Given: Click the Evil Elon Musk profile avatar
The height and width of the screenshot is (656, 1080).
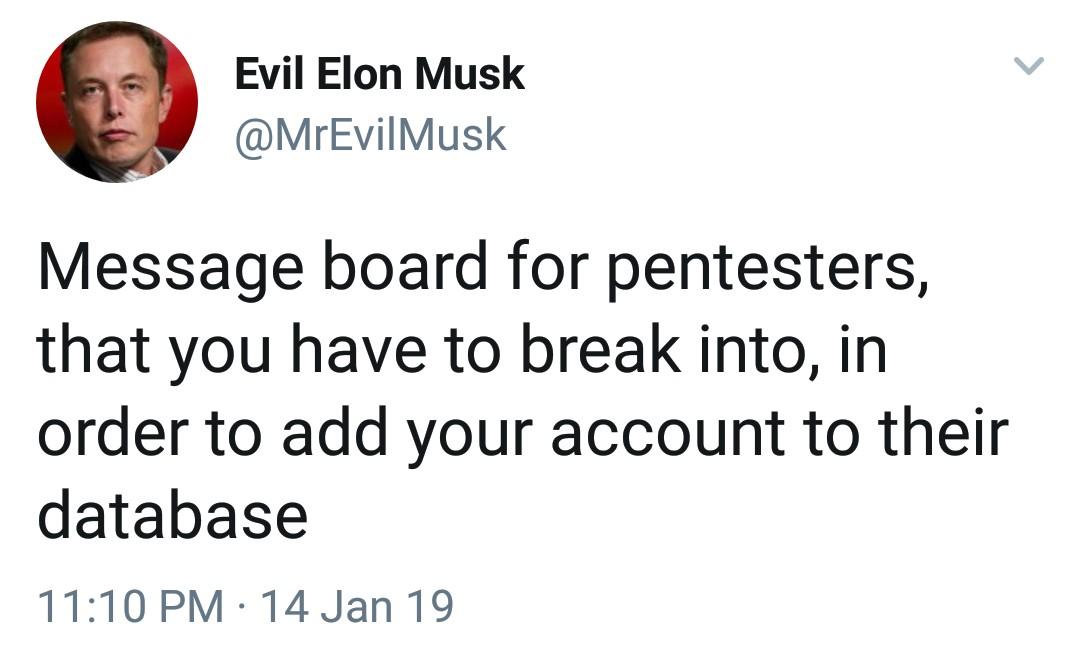Looking at the screenshot, I should 117,102.
